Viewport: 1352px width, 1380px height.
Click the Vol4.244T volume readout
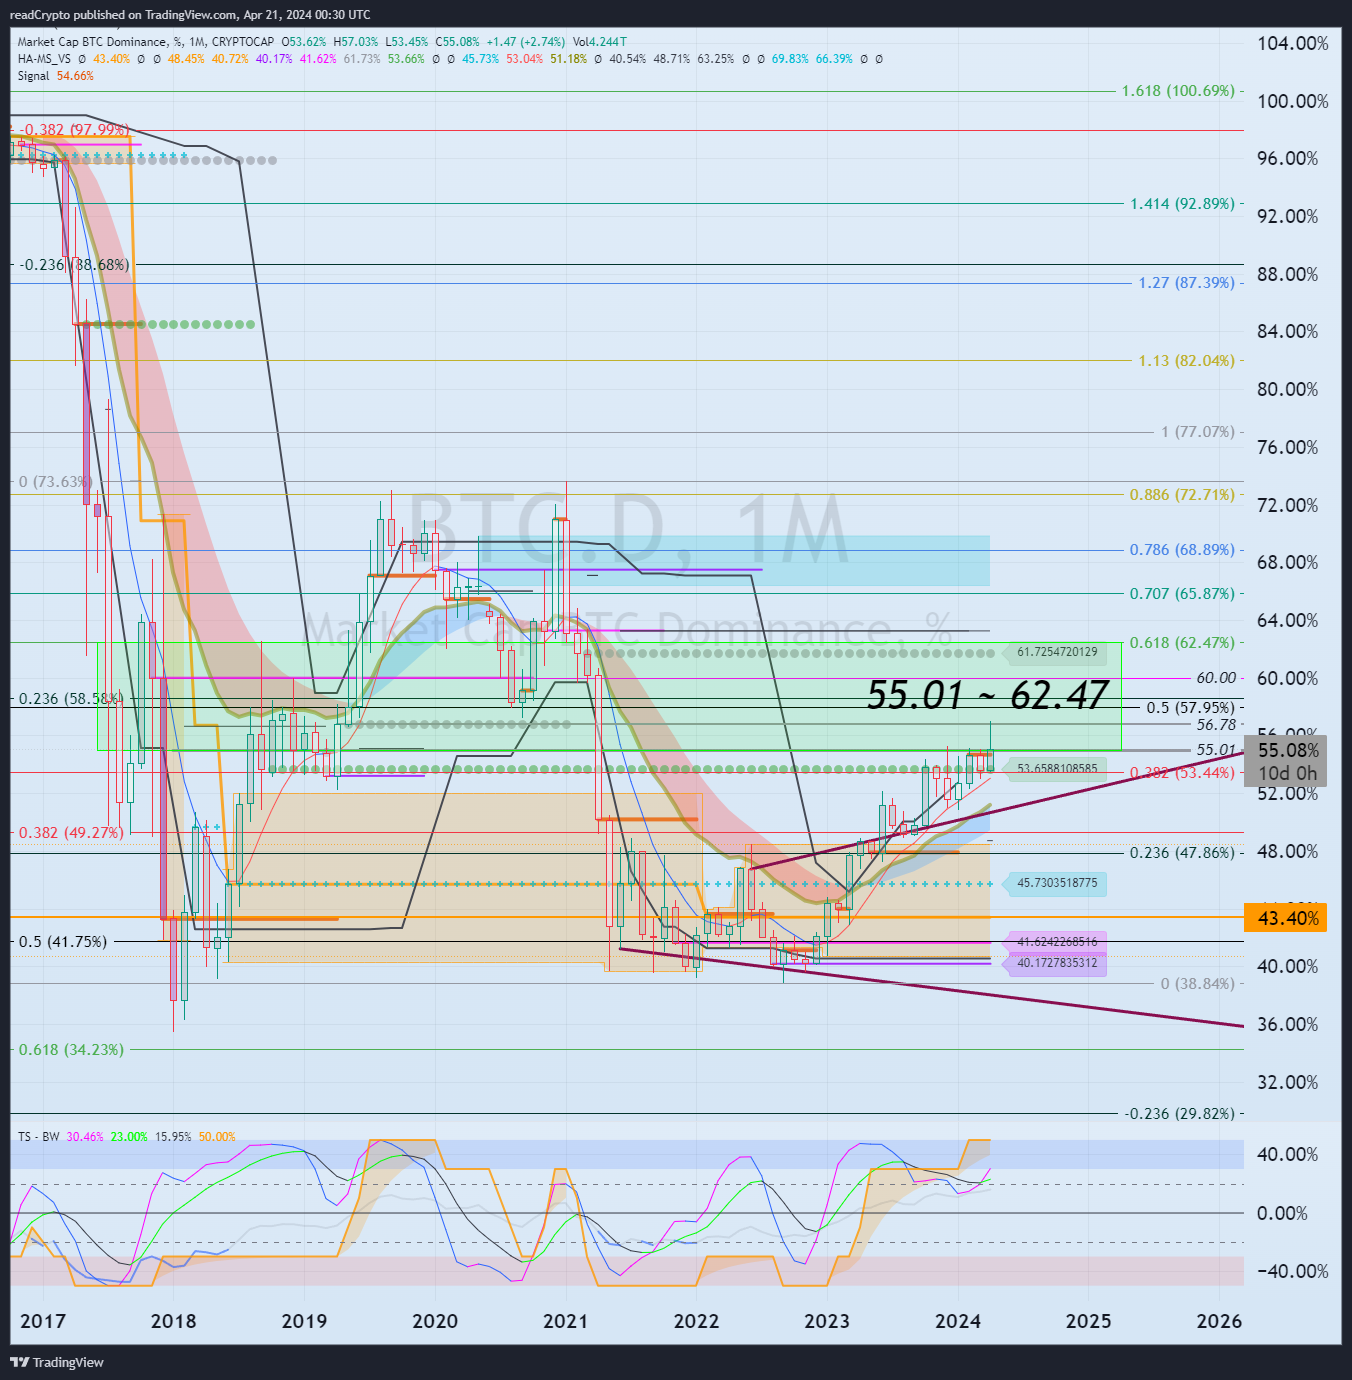[600, 42]
